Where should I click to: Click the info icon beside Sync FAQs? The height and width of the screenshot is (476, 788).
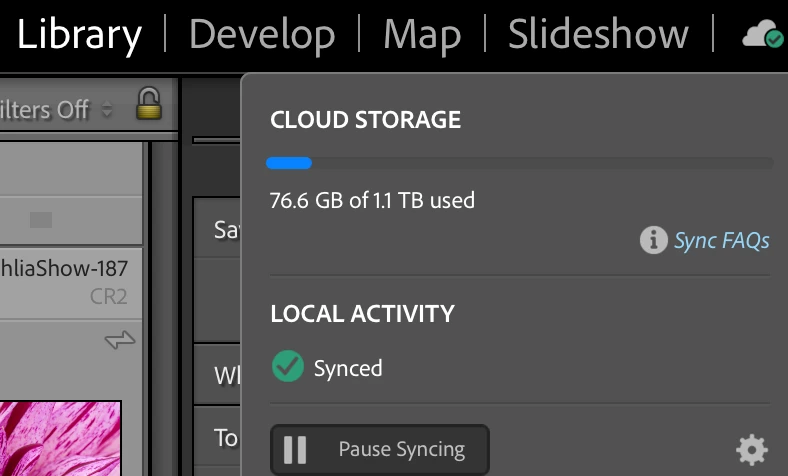653,240
